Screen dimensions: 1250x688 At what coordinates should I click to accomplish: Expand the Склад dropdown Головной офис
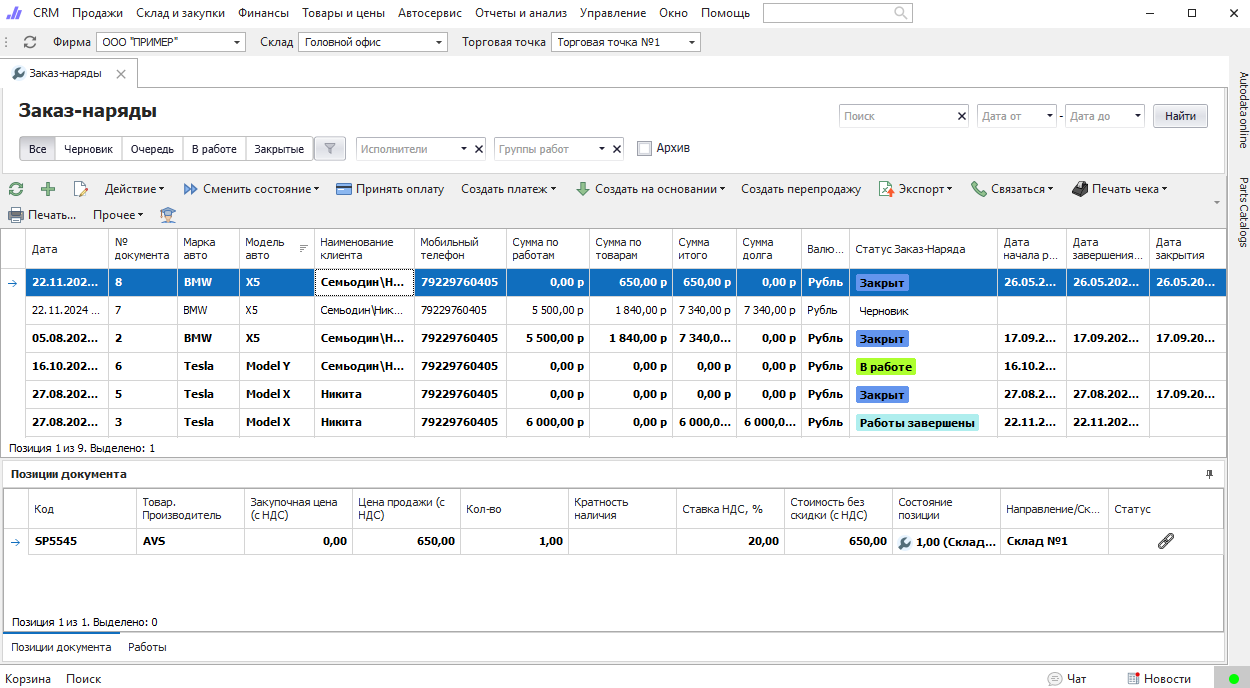point(440,43)
